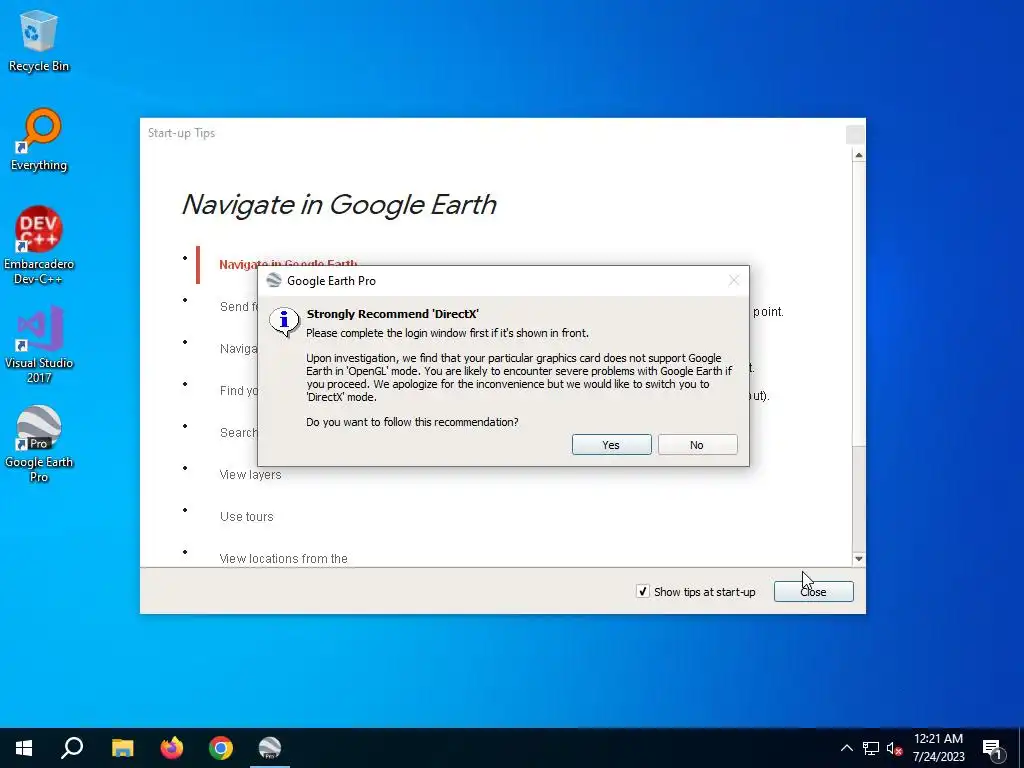Select the Everything desktop shortcut

click(x=39, y=140)
